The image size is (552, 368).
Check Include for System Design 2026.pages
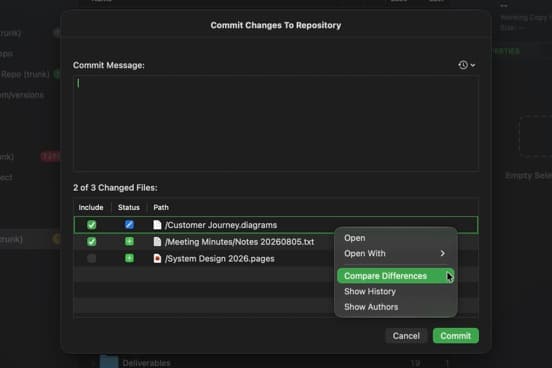92,258
